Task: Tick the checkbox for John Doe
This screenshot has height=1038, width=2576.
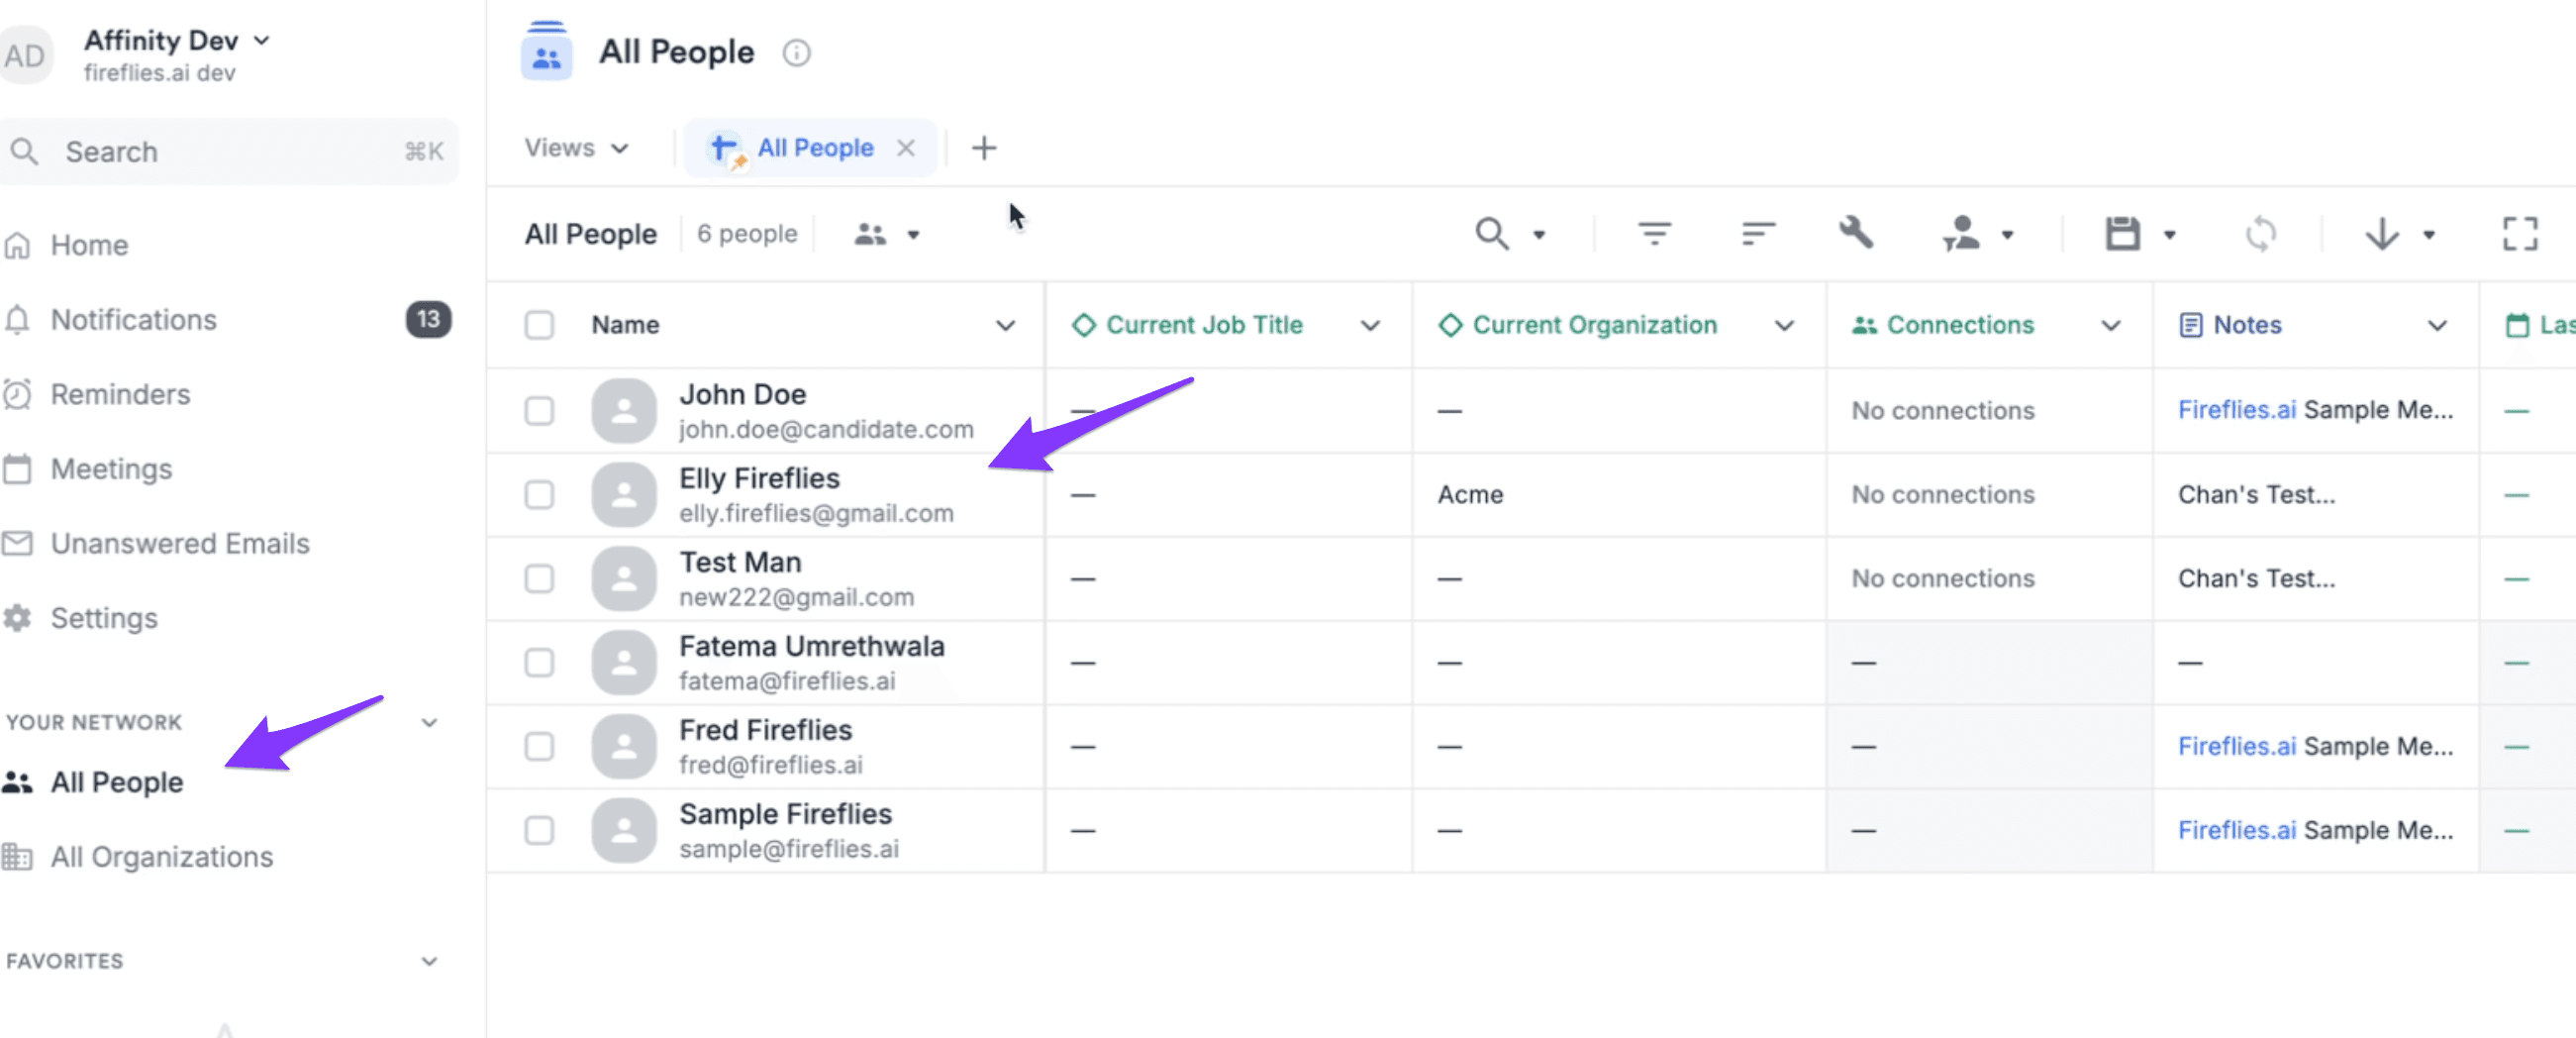Action: [x=539, y=411]
